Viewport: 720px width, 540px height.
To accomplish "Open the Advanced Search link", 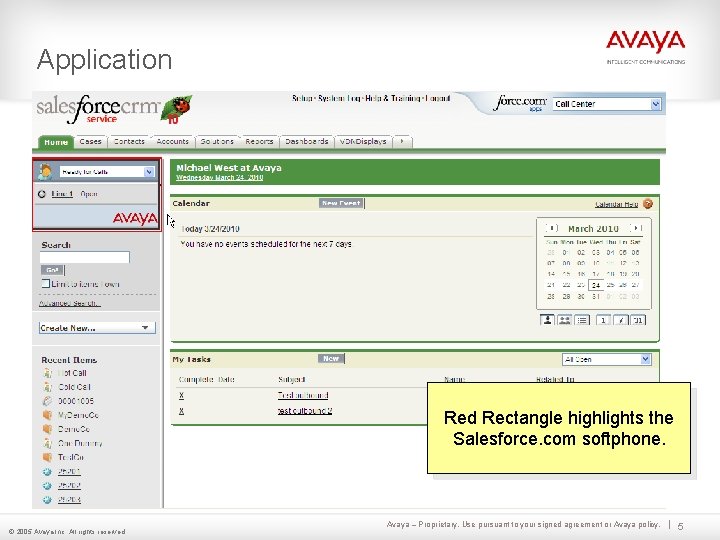I will click(70, 303).
